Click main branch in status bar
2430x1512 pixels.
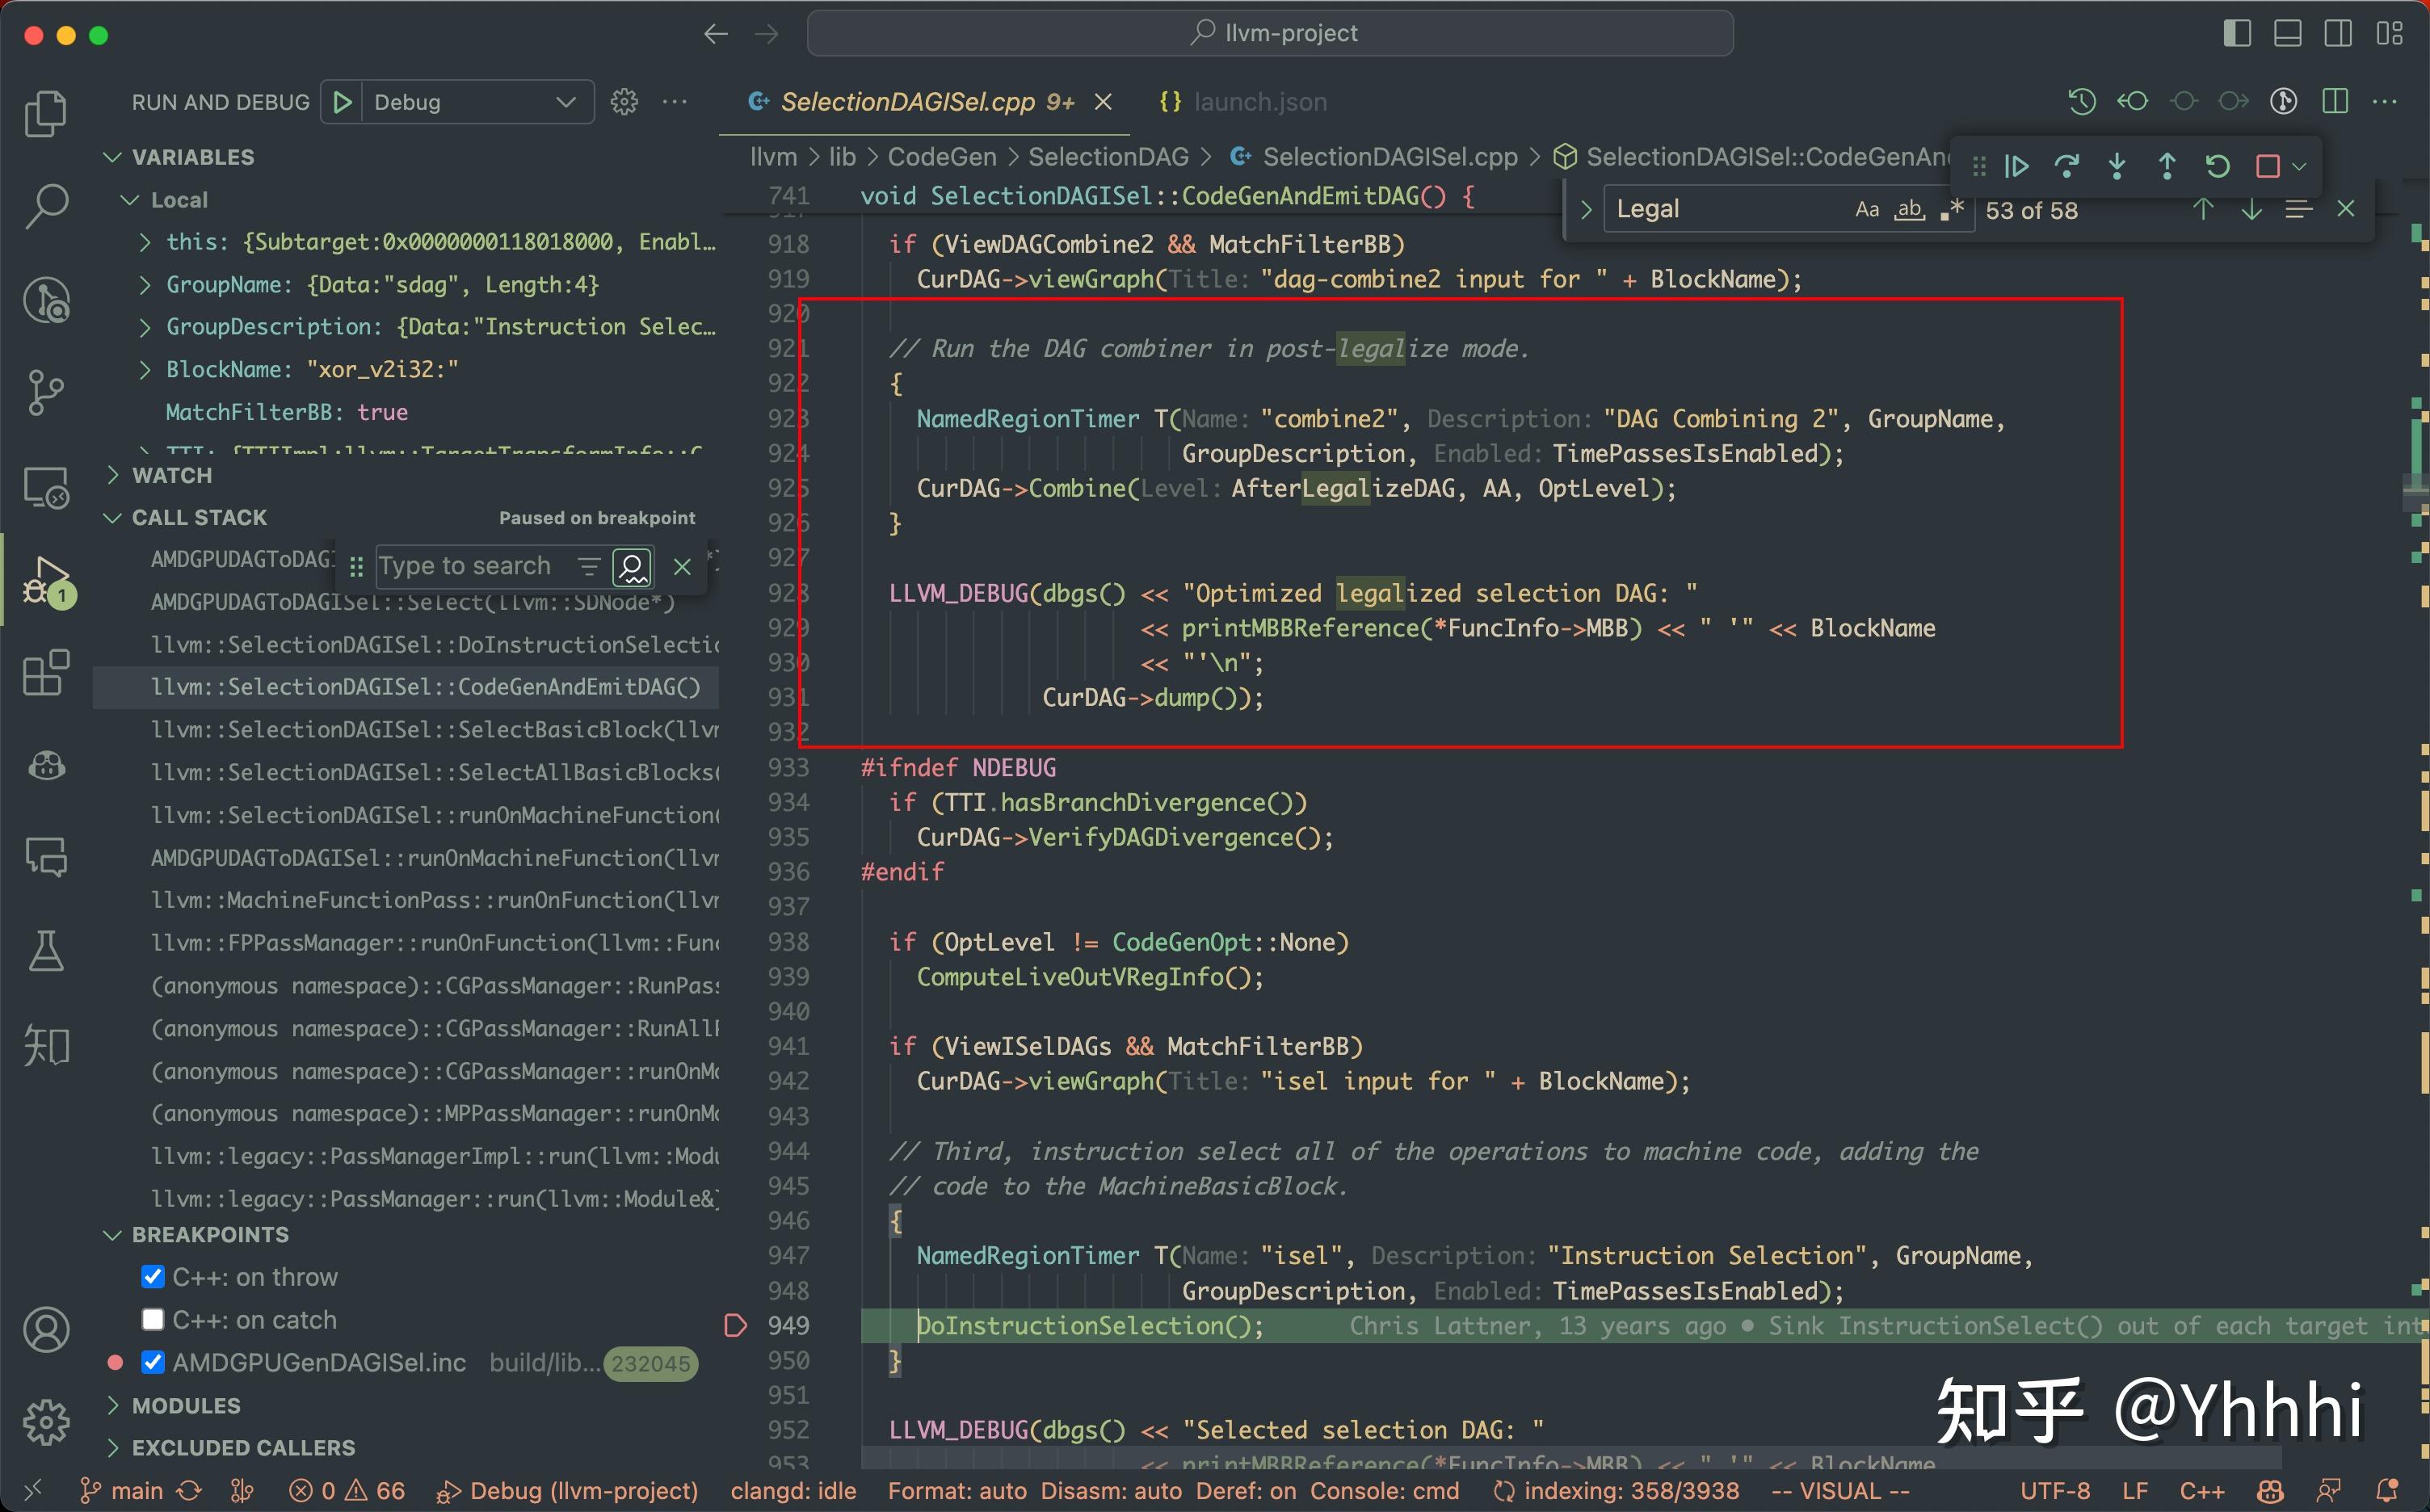pyautogui.click(x=137, y=1491)
